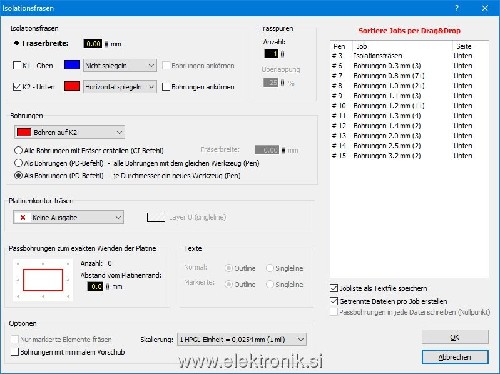Enable Bohrungen ankörnen for K2 - Unten

point(166,87)
